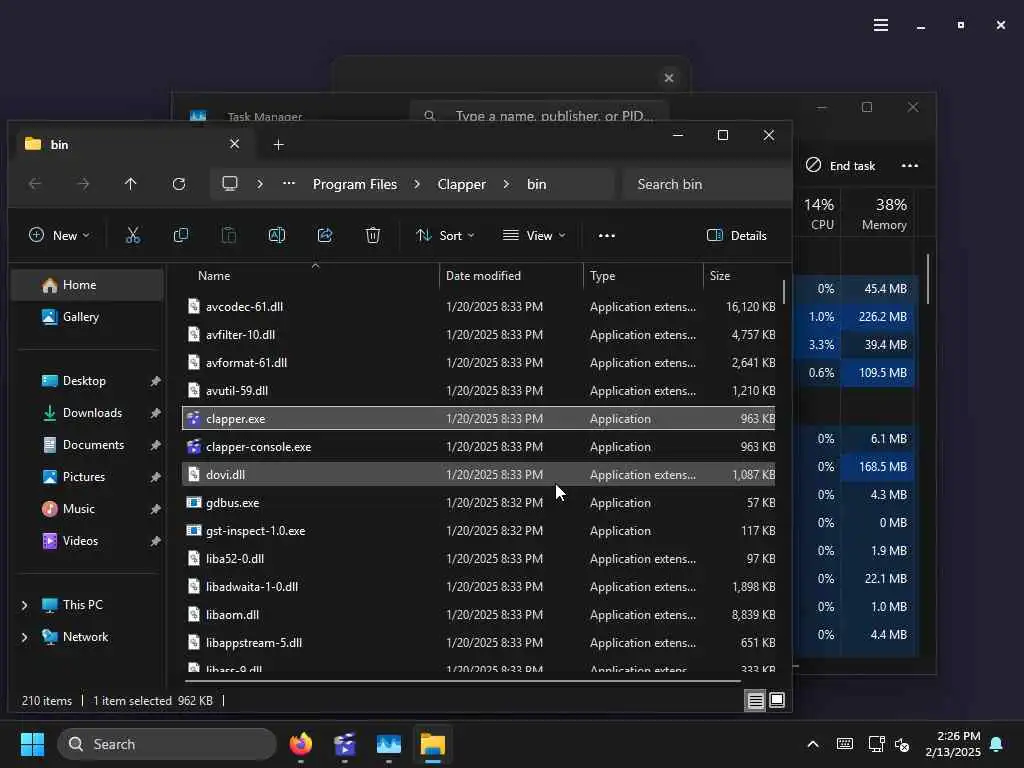Click the file list vertical scrollbar
The image size is (1024, 768).
coord(784,292)
